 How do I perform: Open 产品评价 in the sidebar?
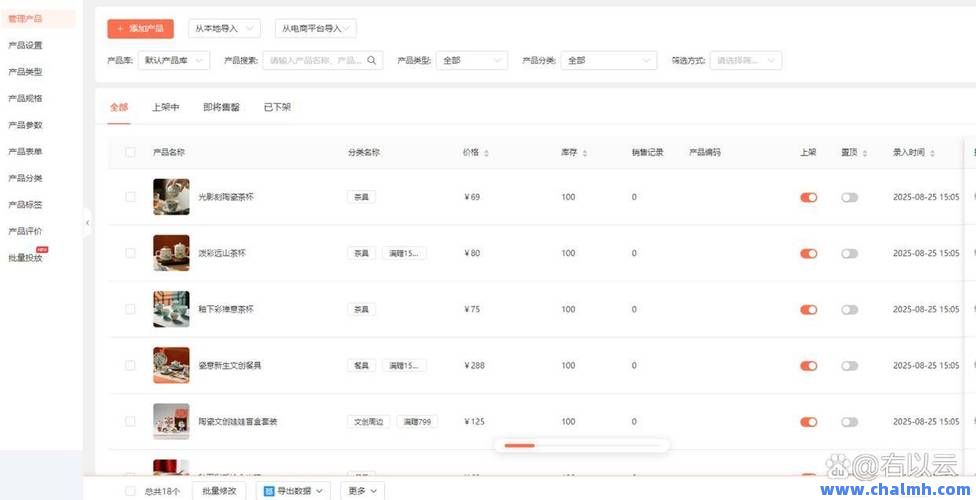(x=26, y=232)
